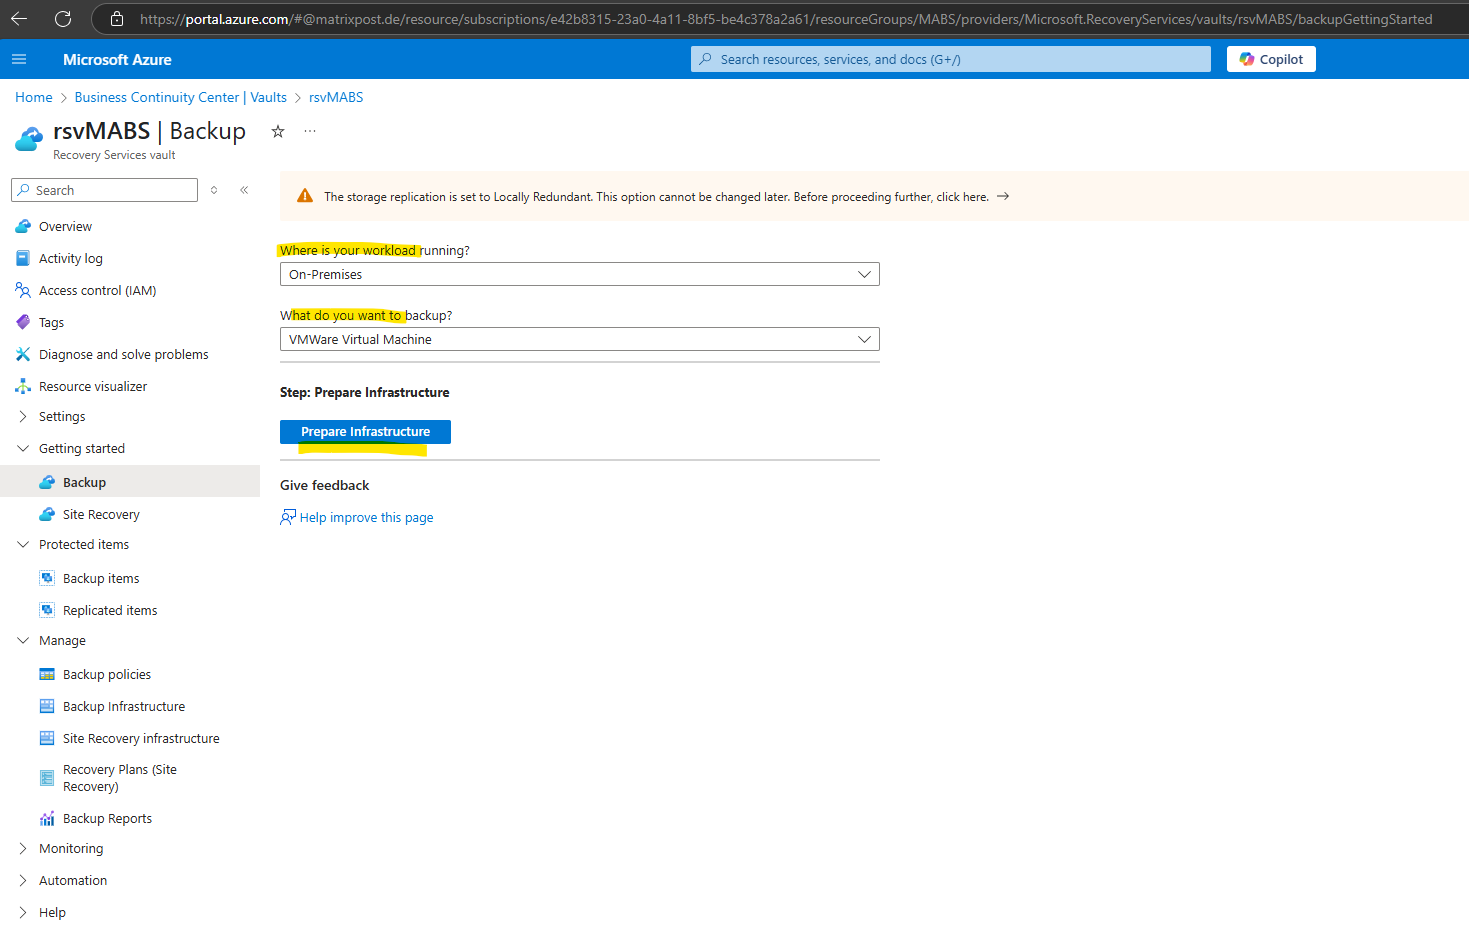Click the Microsoft Azure logo text

pyautogui.click(x=117, y=59)
